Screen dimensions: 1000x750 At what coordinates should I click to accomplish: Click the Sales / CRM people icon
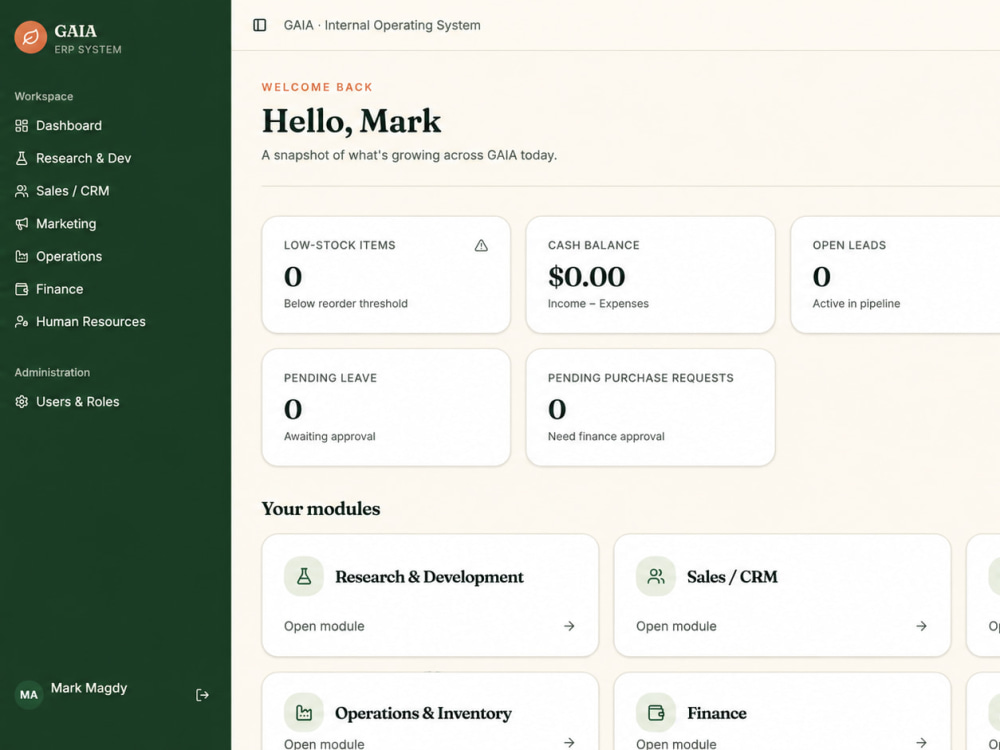tap(22, 191)
